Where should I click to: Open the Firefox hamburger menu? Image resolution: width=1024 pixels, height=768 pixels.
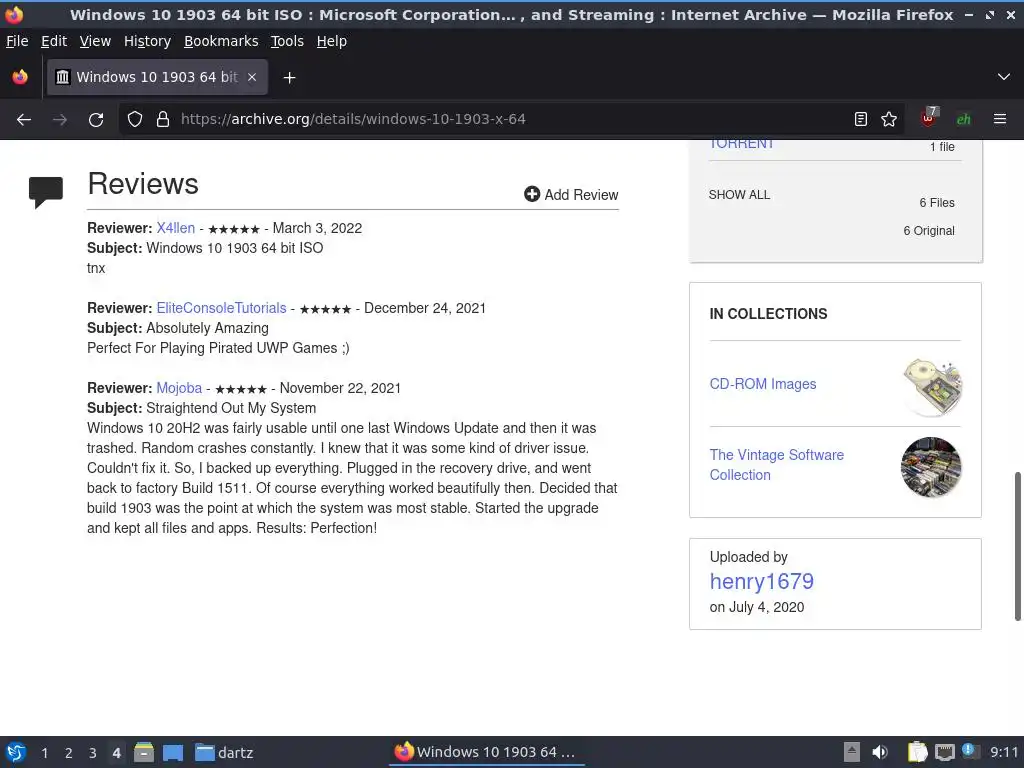[1000, 119]
